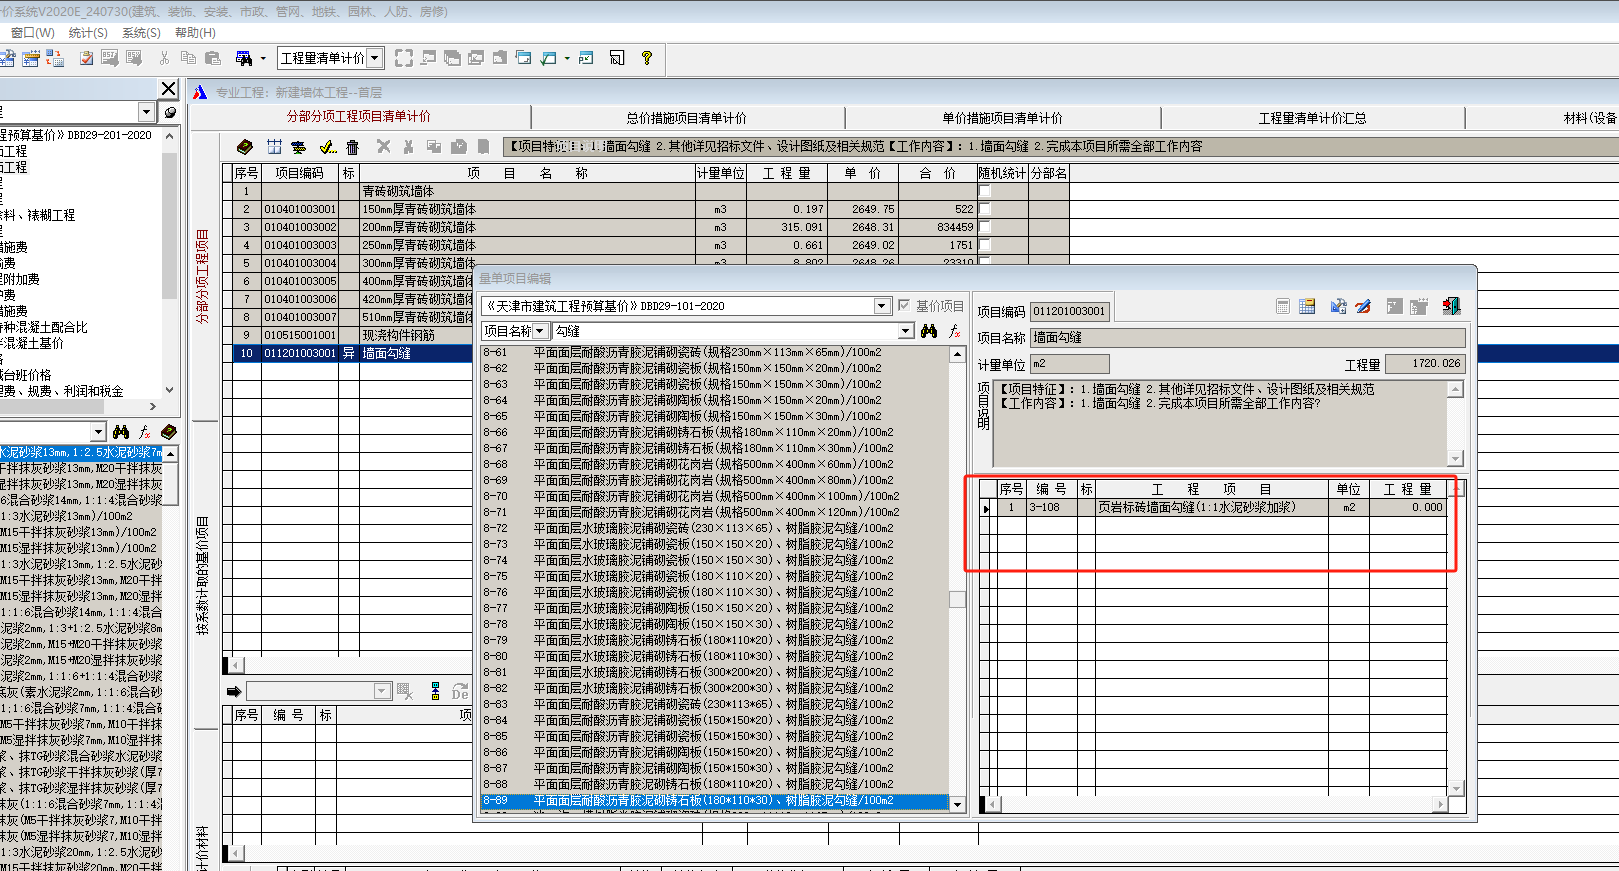
Task: Close the left panel with X button
Action: (x=169, y=89)
